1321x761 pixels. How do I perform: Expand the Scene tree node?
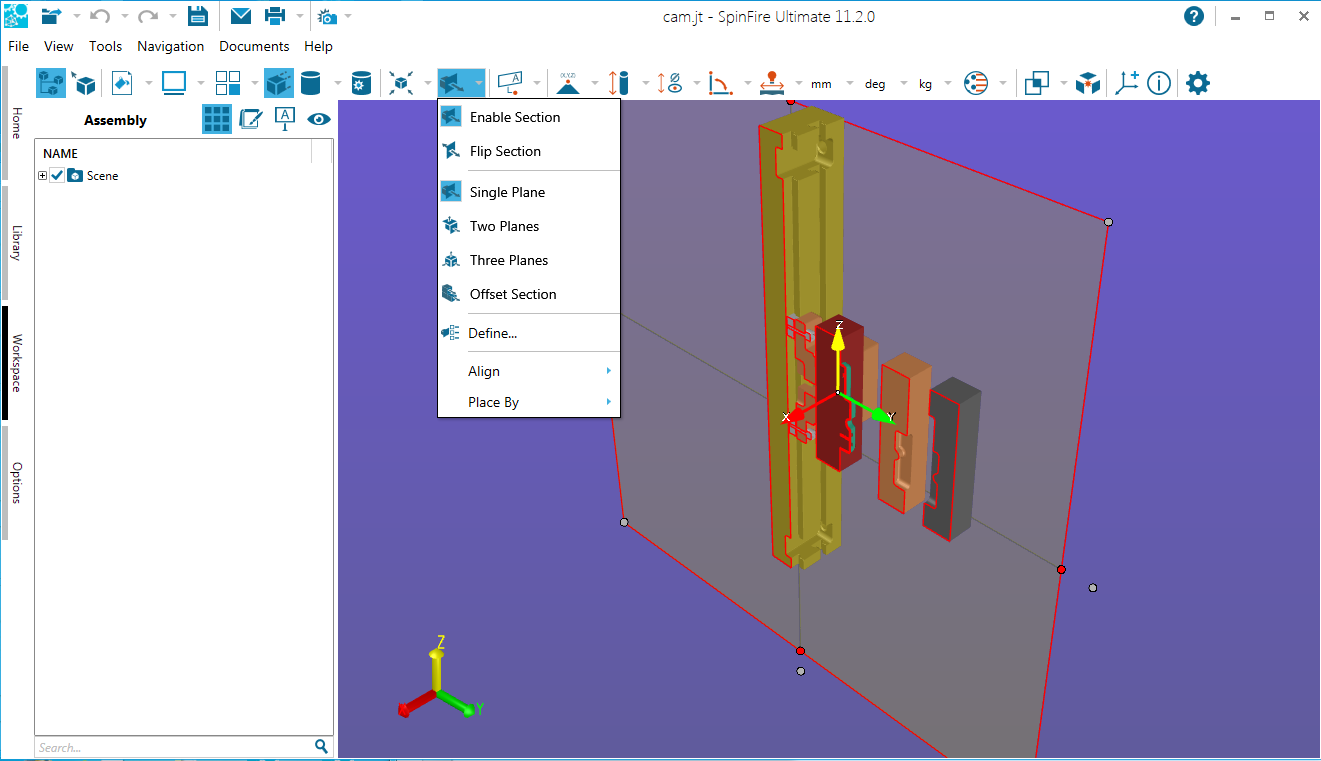pyautogui.click(x=42, y=176)
